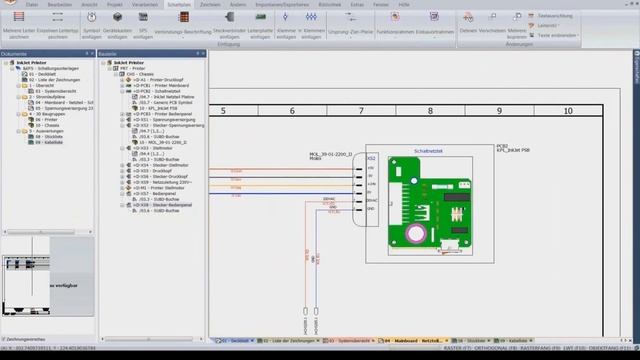The width and height of the screenshot is (640, 360).
Task: Click n Klemmen einfügen icon
Action: tap(311, 17)
